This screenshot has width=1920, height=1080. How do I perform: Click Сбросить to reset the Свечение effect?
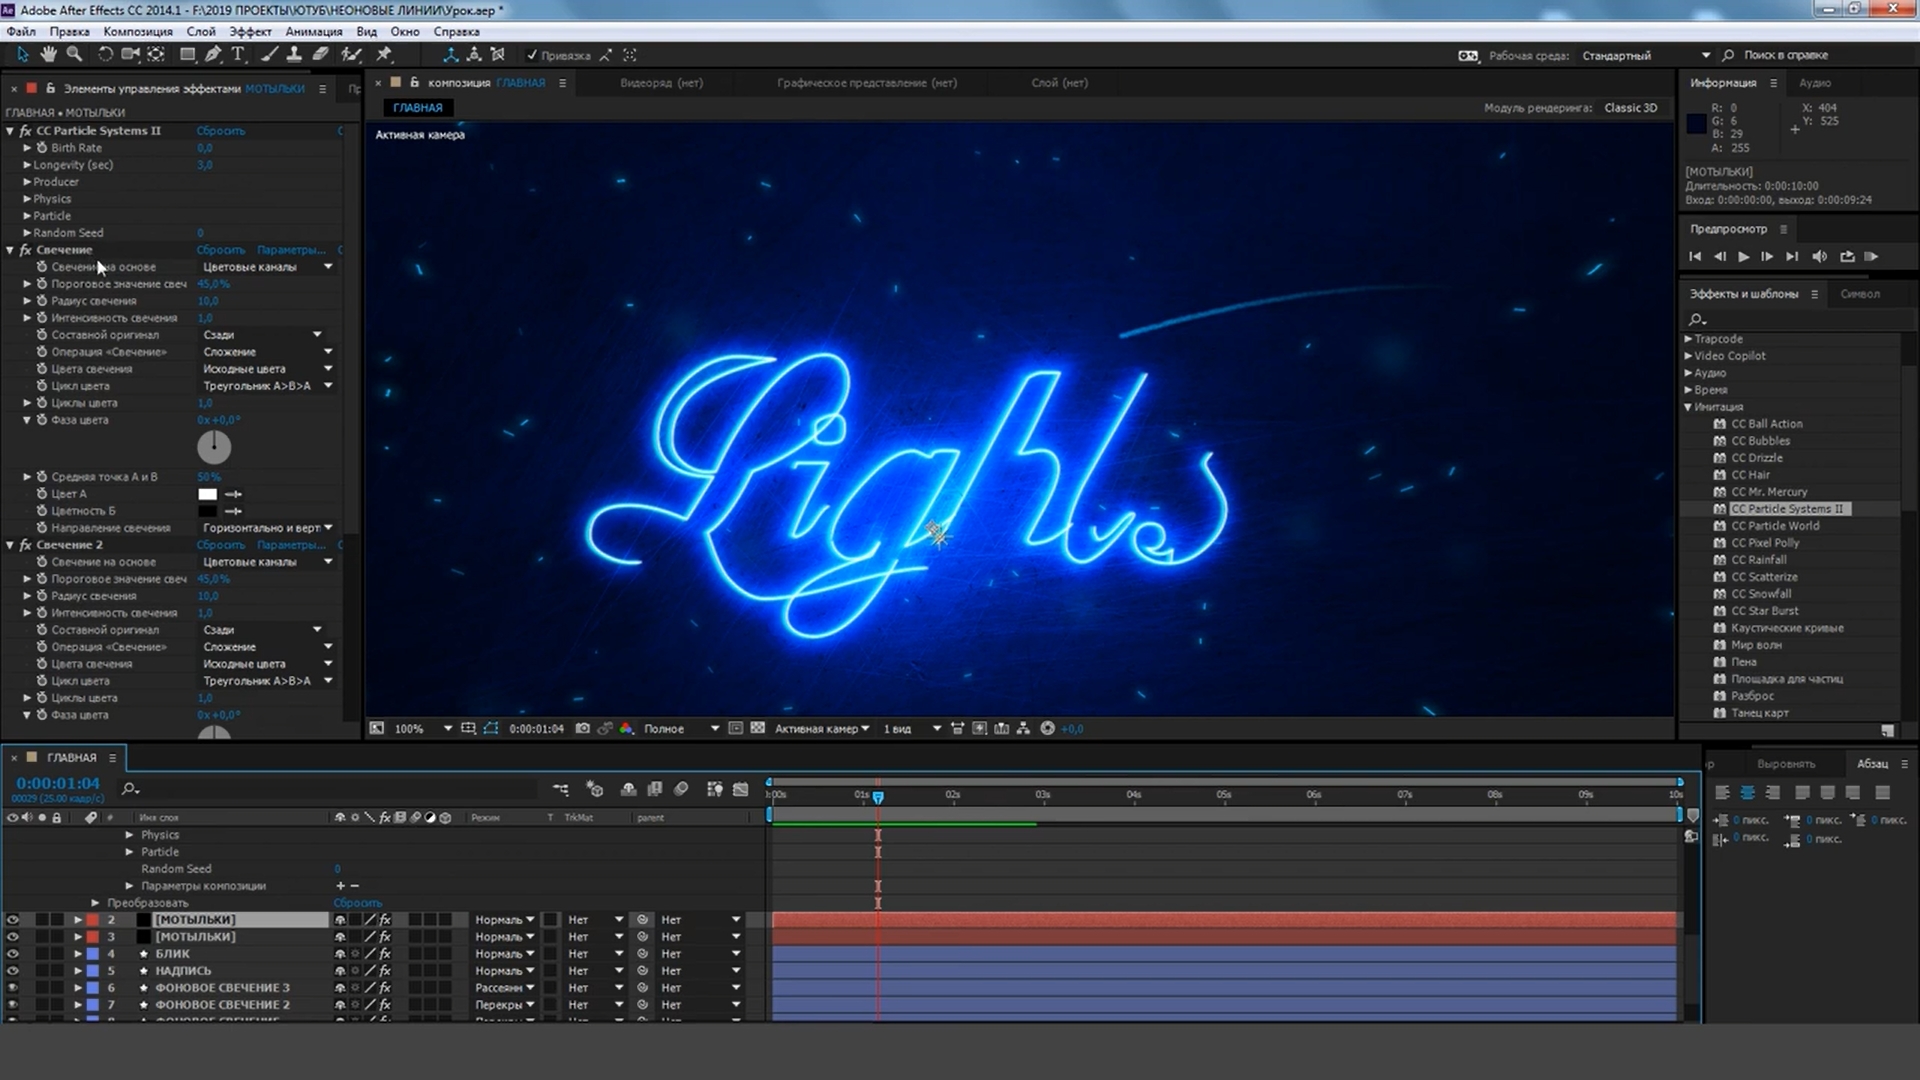(221, 249)
